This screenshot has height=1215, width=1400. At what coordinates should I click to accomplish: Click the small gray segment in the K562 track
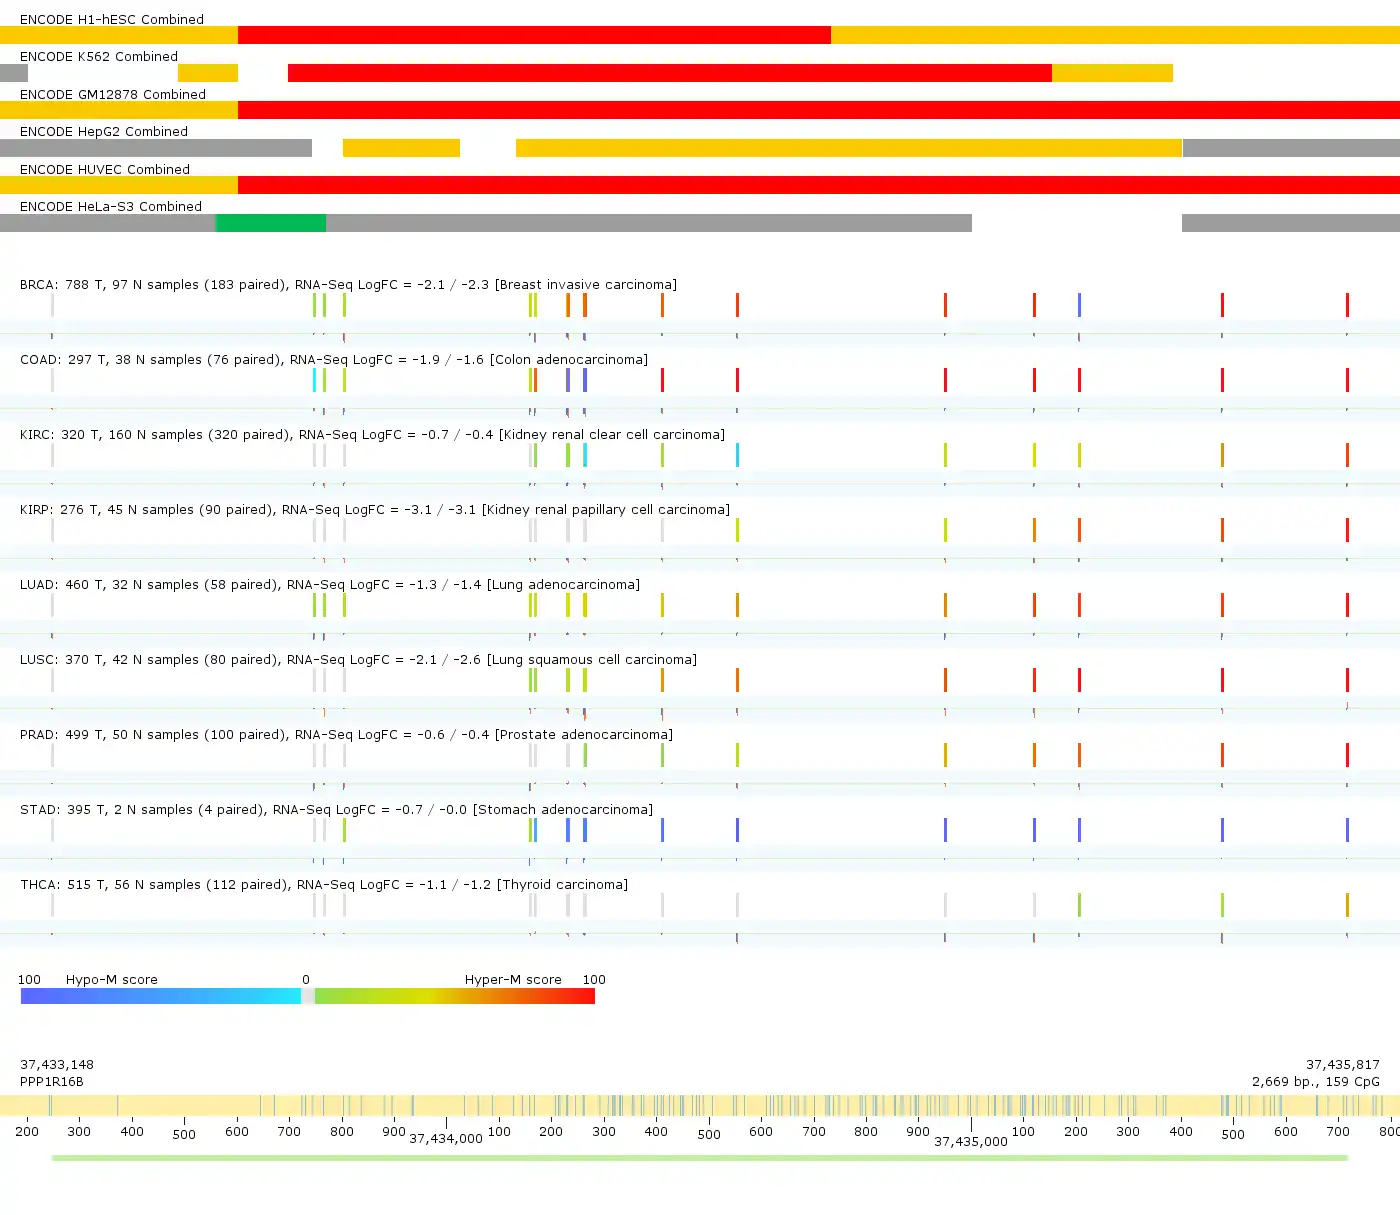14,73
